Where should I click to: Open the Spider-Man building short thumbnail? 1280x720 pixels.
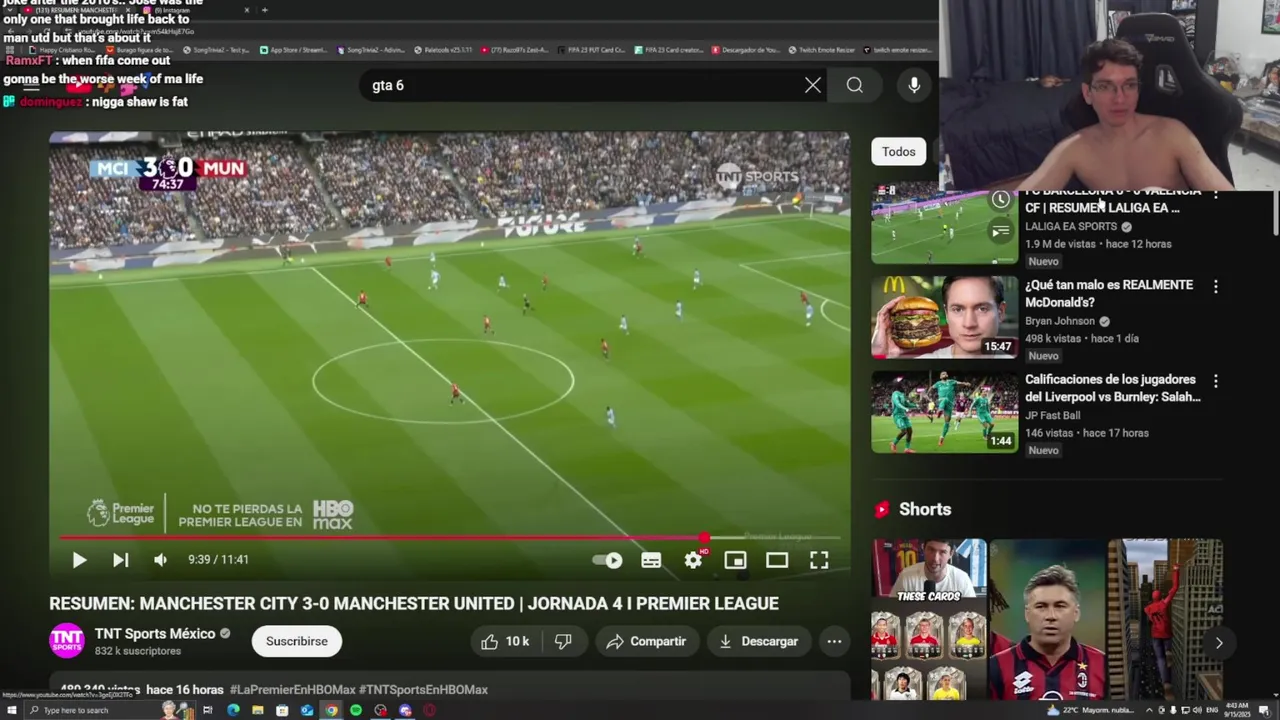tap(1165, 620)
